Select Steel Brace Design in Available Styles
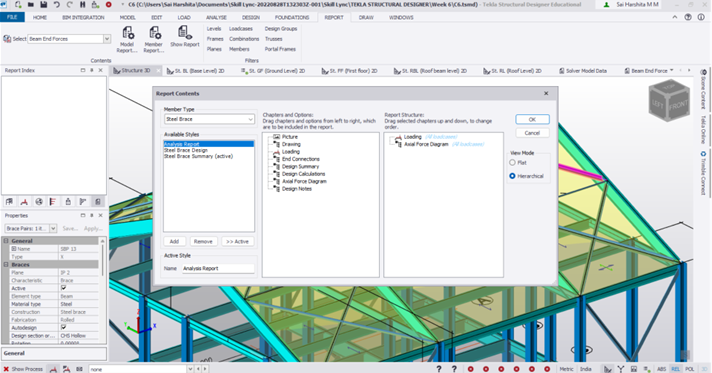 tap(186, 150)
